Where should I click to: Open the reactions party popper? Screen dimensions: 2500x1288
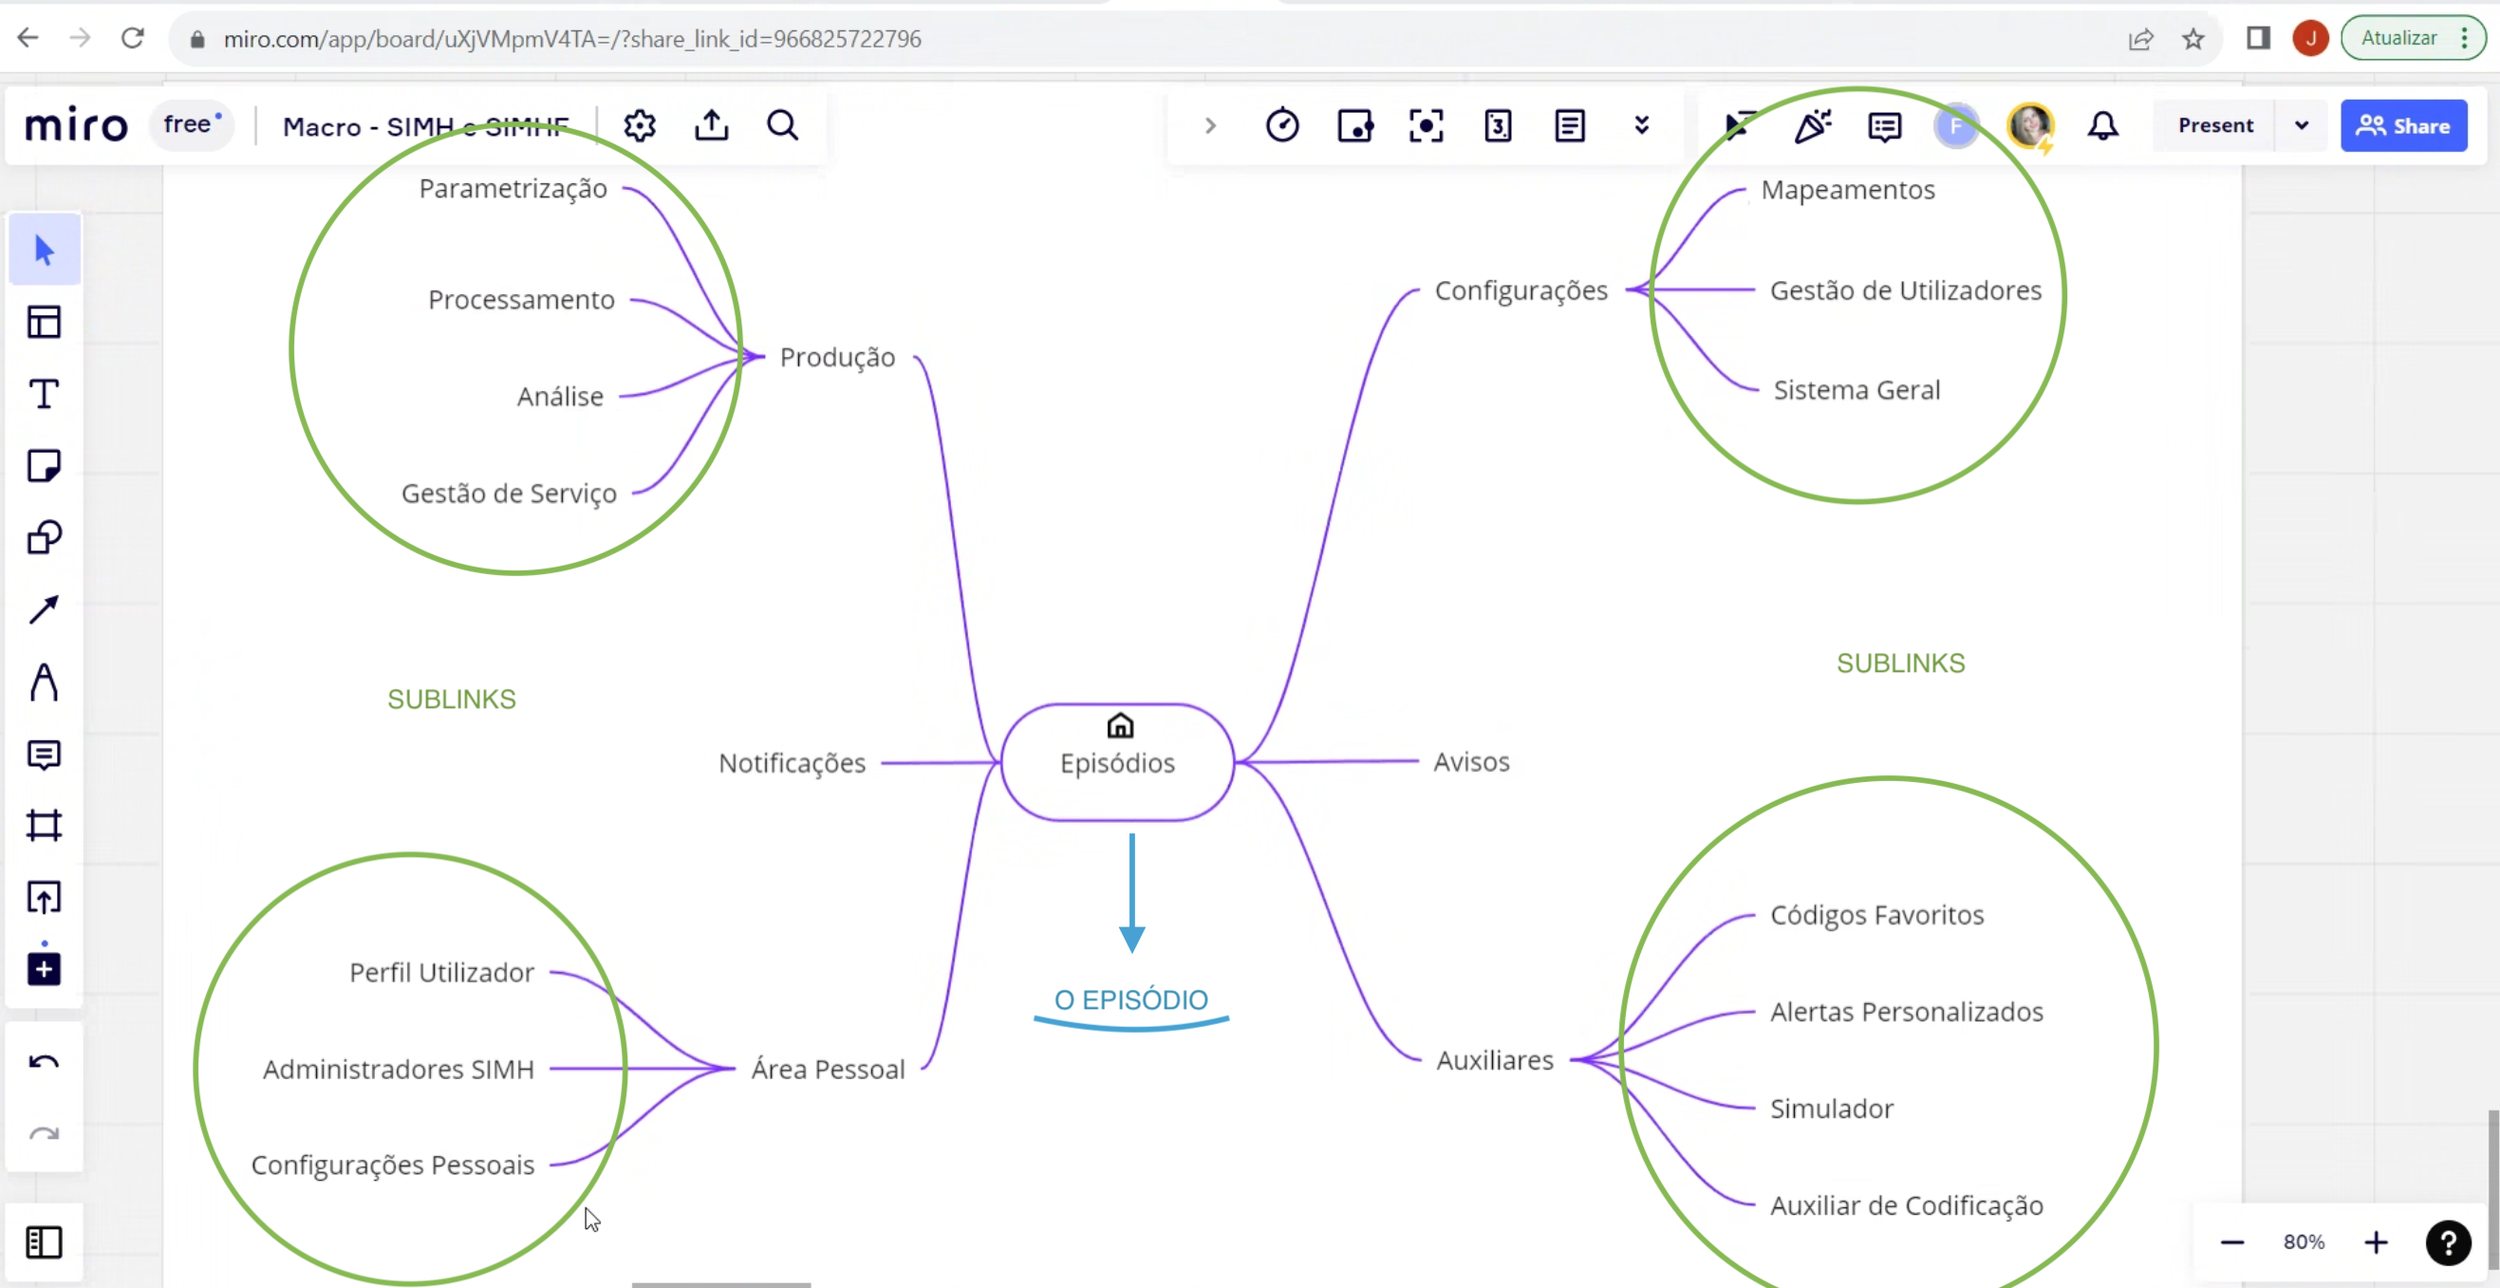point(1812,126)
